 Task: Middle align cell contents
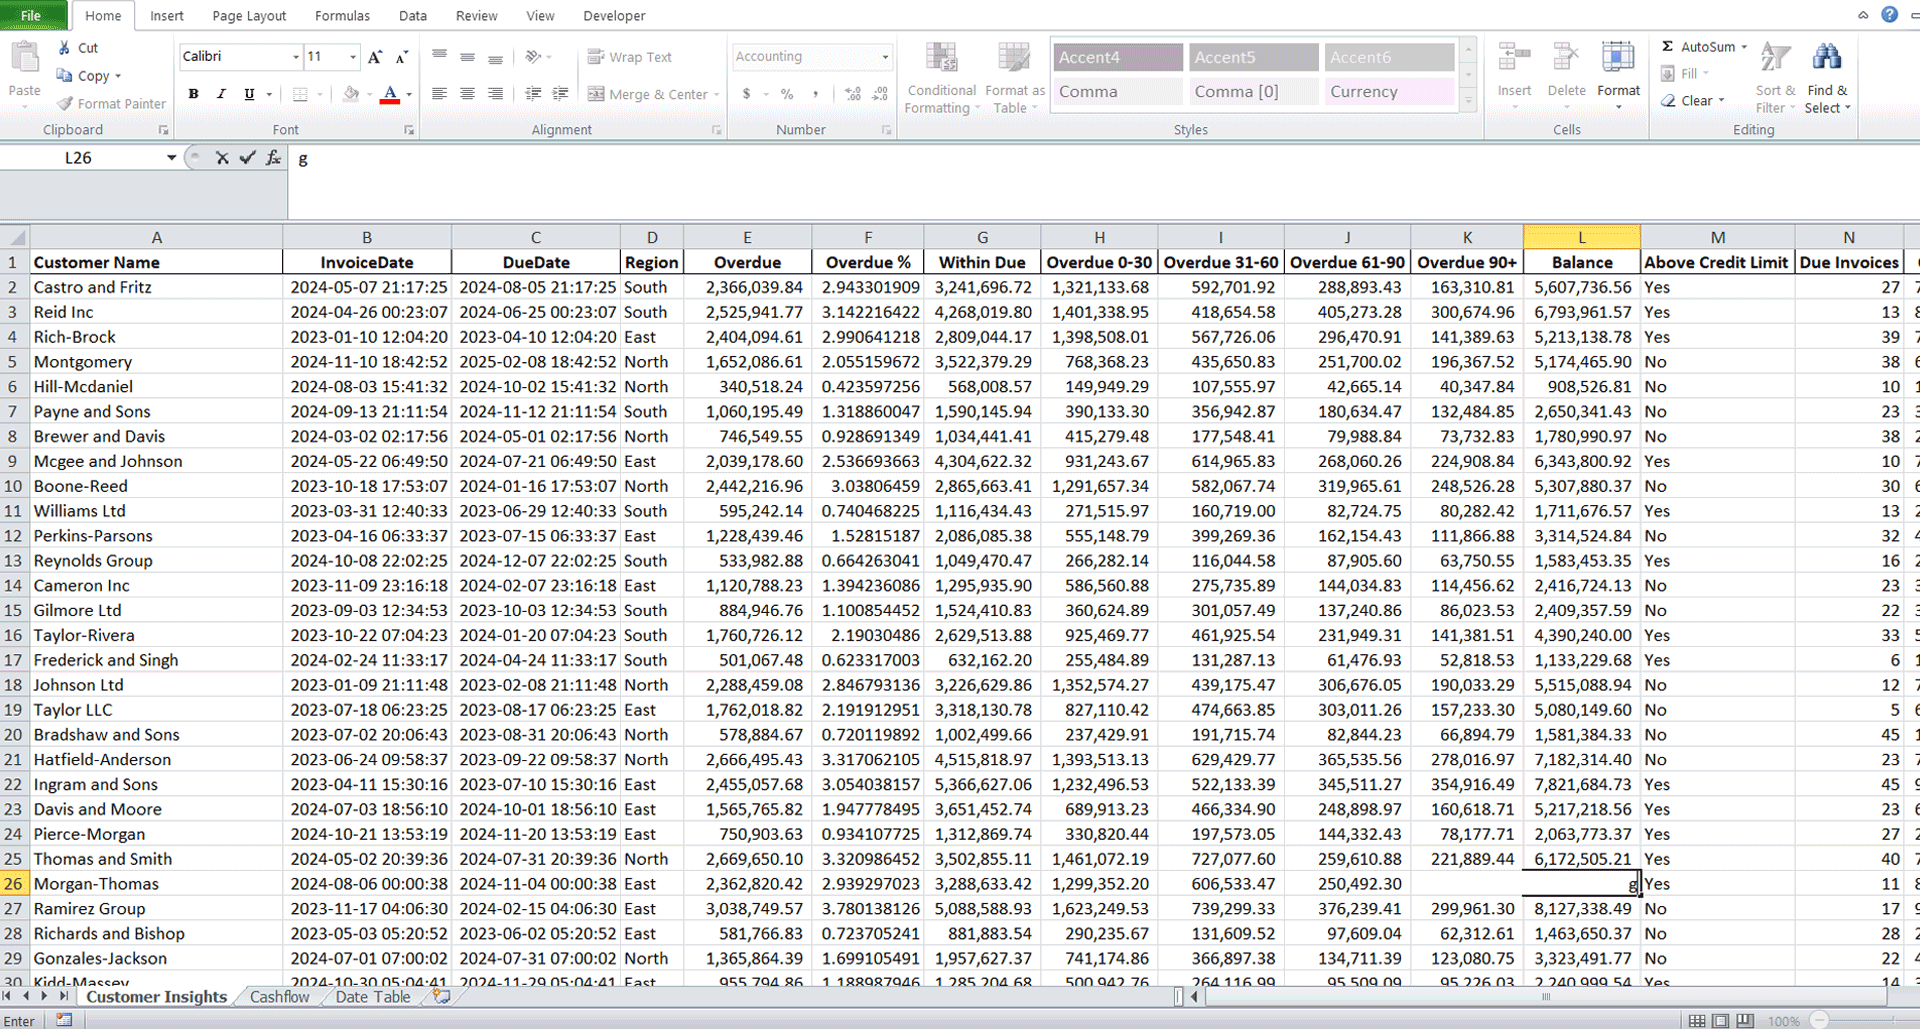tap(467, 57)
